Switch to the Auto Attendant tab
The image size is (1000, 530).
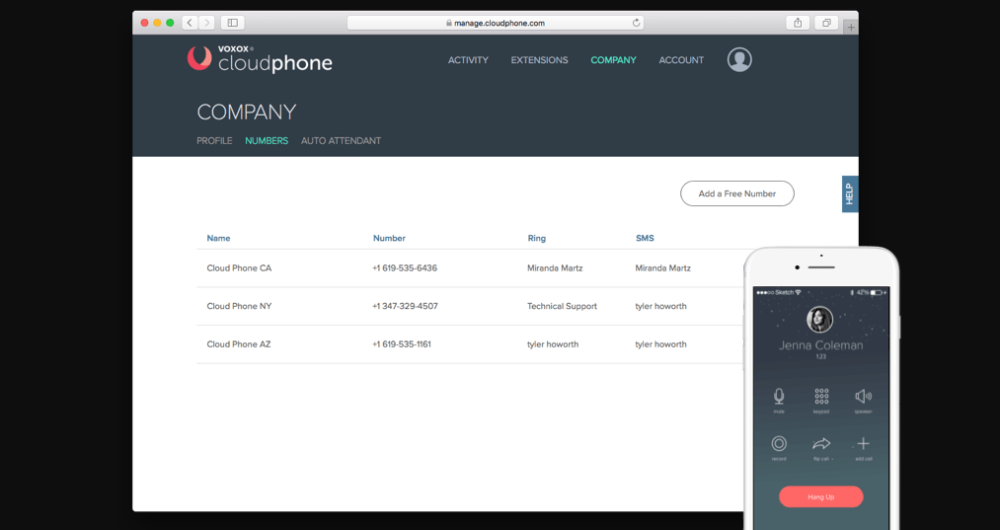coord(341,141)
